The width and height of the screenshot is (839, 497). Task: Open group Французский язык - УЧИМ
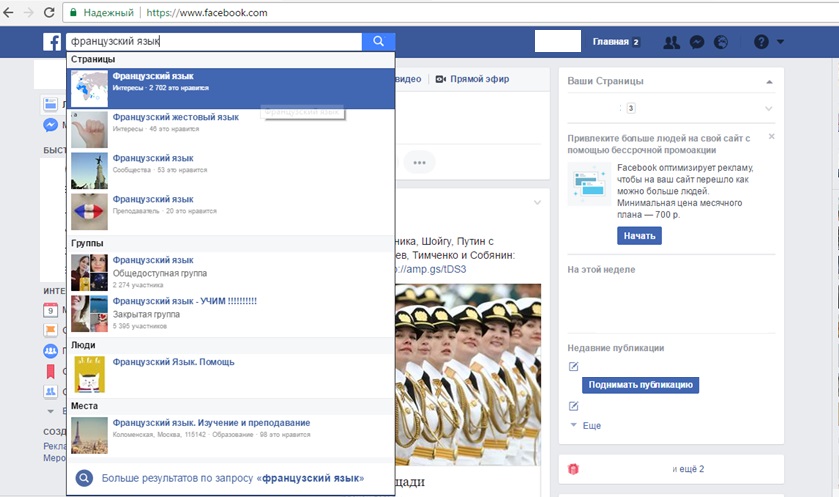pos(231,314)
